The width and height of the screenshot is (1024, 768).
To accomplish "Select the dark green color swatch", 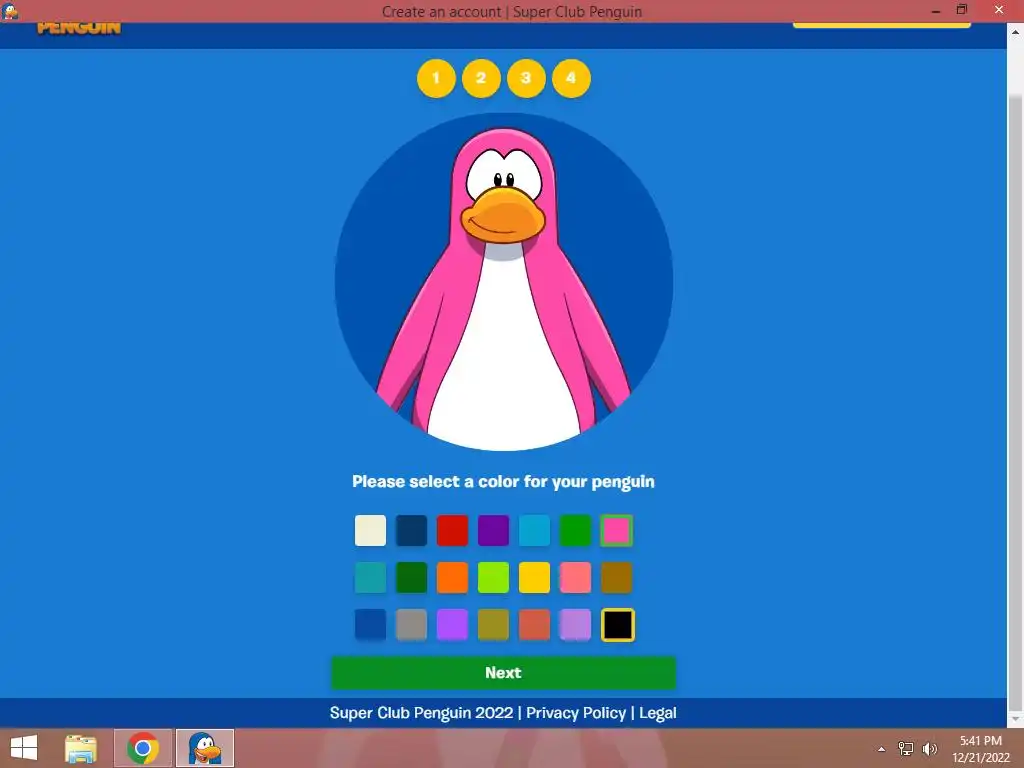I will coord(411,577).
